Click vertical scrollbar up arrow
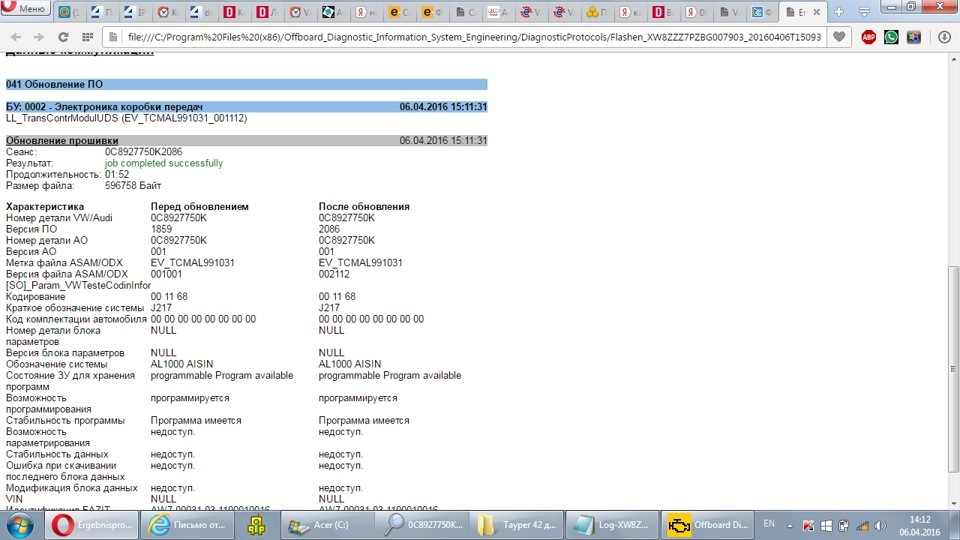960x540 pixels. coord(953,59)
